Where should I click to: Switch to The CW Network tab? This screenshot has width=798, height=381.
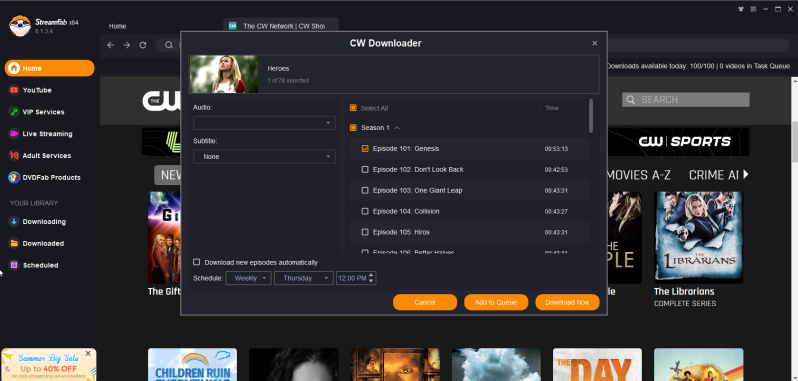pos(280,25)
